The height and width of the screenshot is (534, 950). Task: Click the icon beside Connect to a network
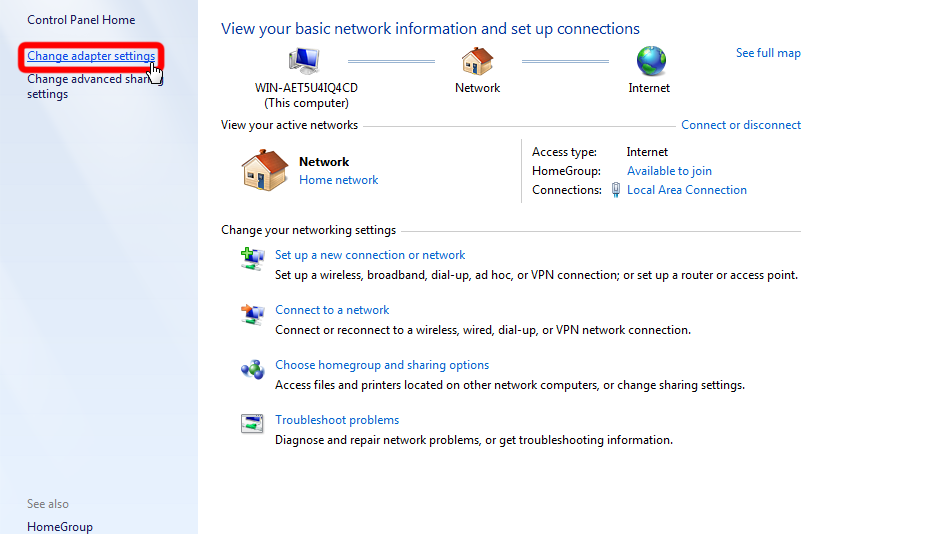click(252, 314)
